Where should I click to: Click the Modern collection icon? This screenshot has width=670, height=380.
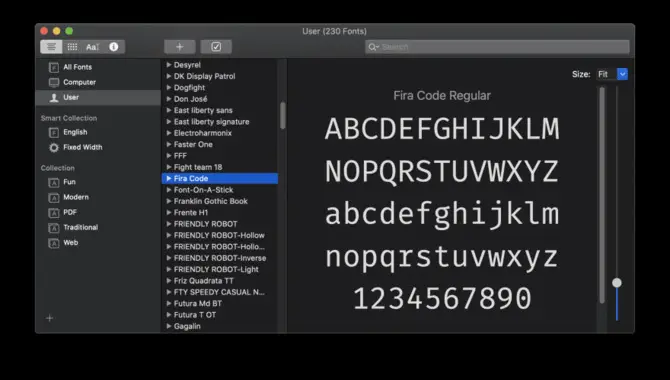[x=54, y=198]
